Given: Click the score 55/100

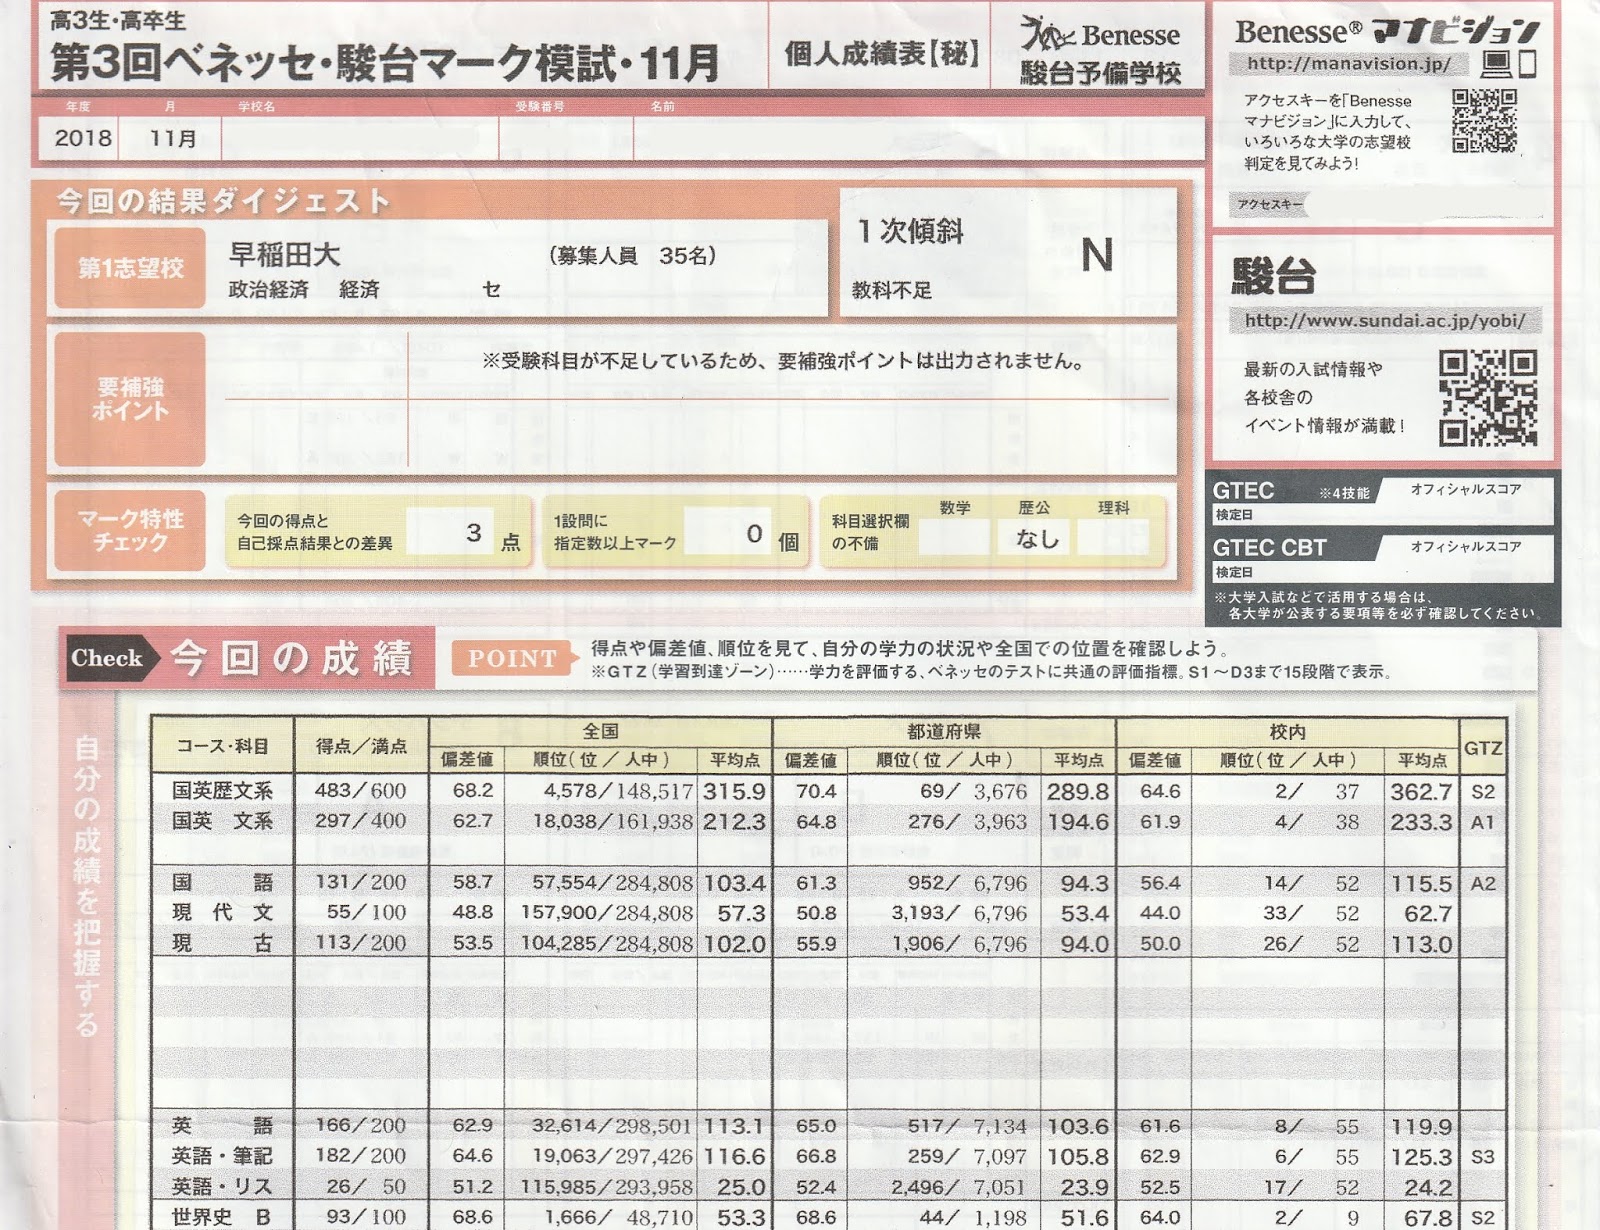Looking at the screenshot, I should point(366,912).
